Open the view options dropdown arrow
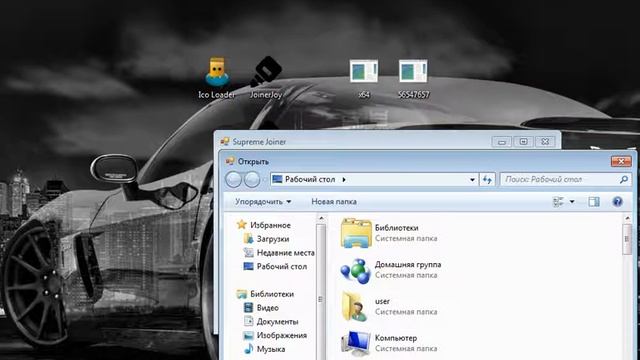 572,201
